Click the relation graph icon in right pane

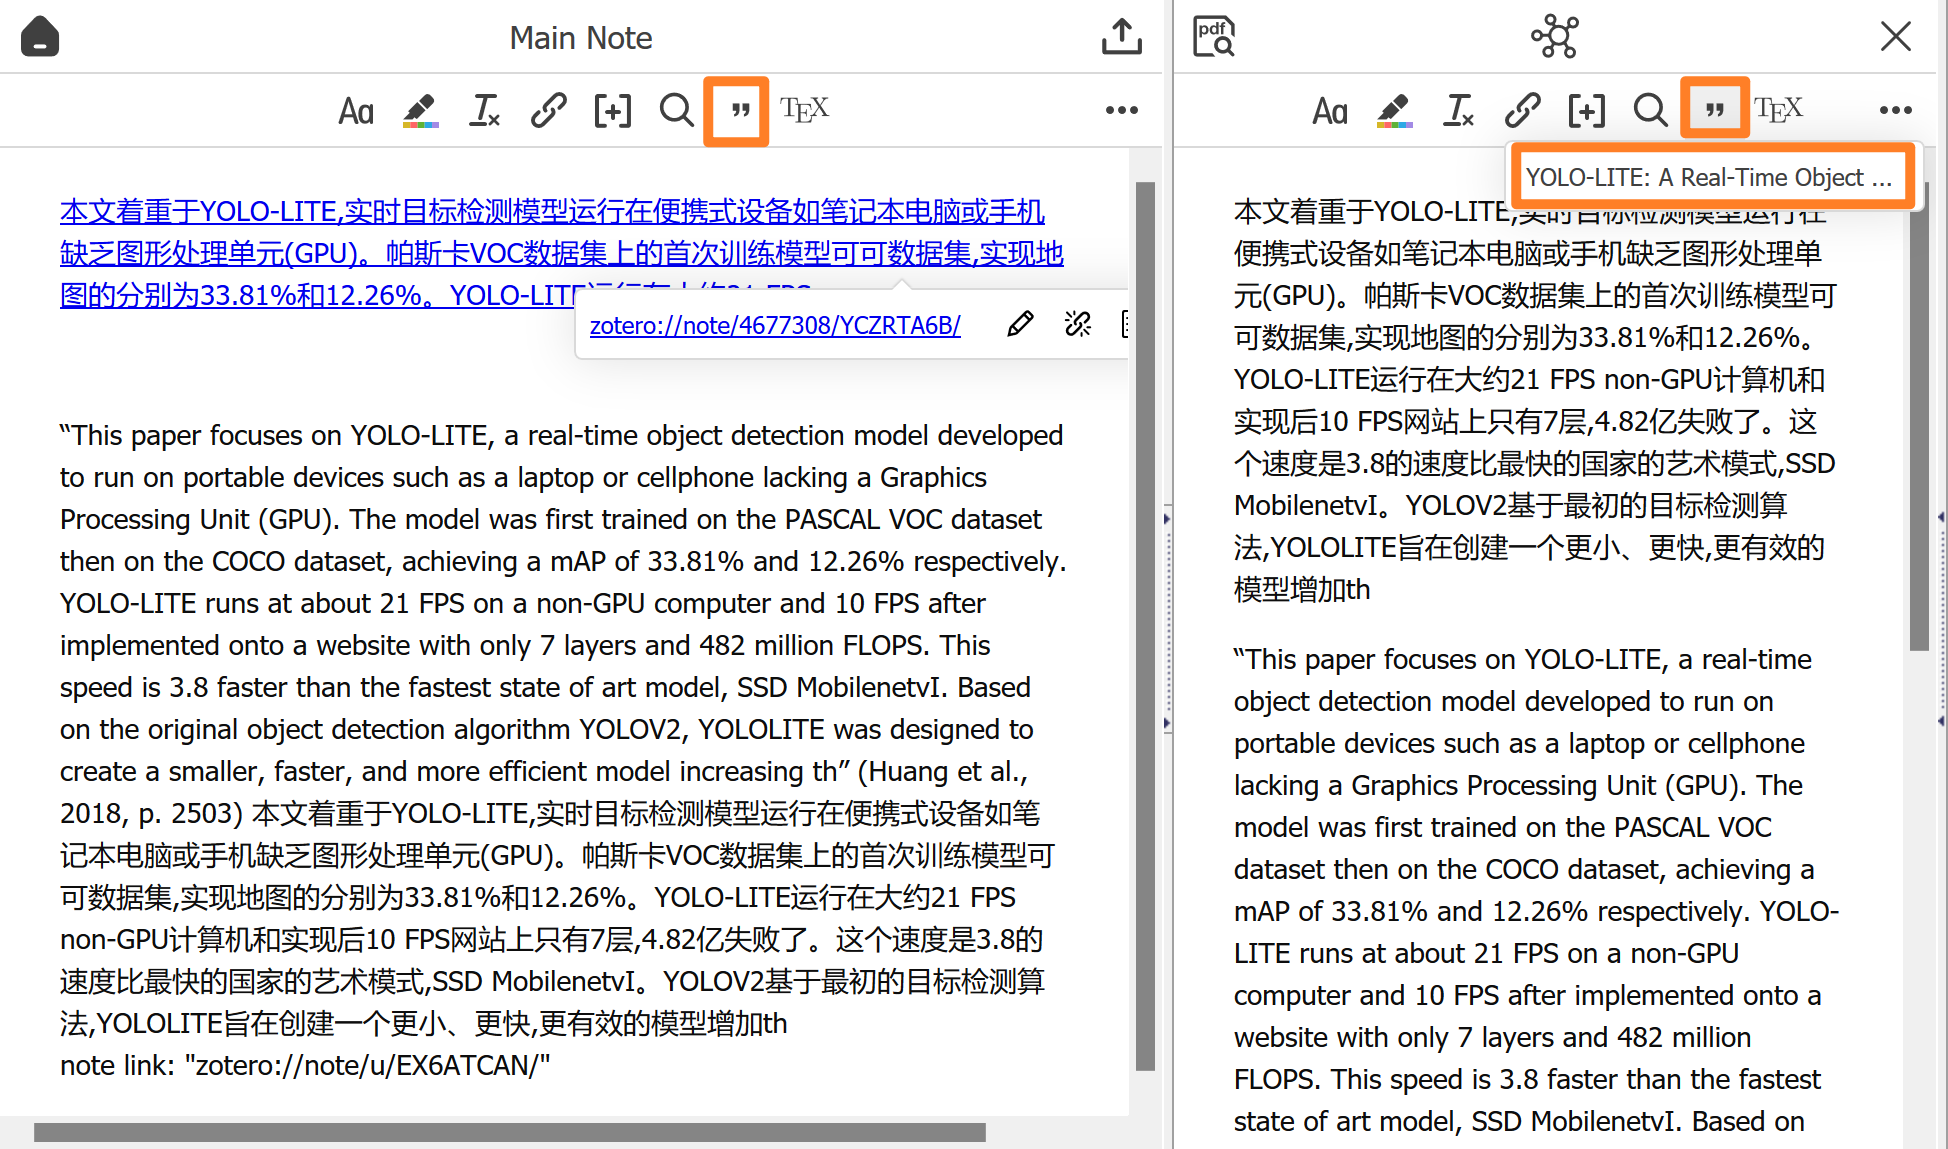(1551, 36)
